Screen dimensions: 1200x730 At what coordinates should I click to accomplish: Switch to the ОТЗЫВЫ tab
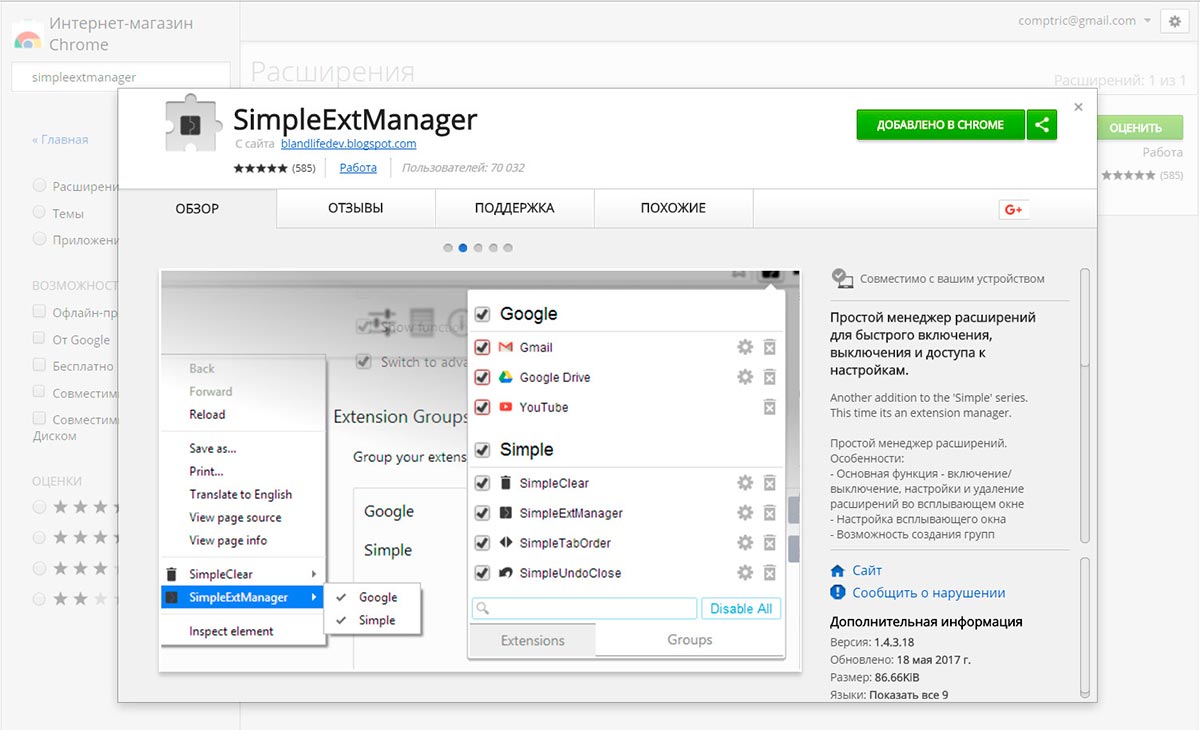(356, 208)
